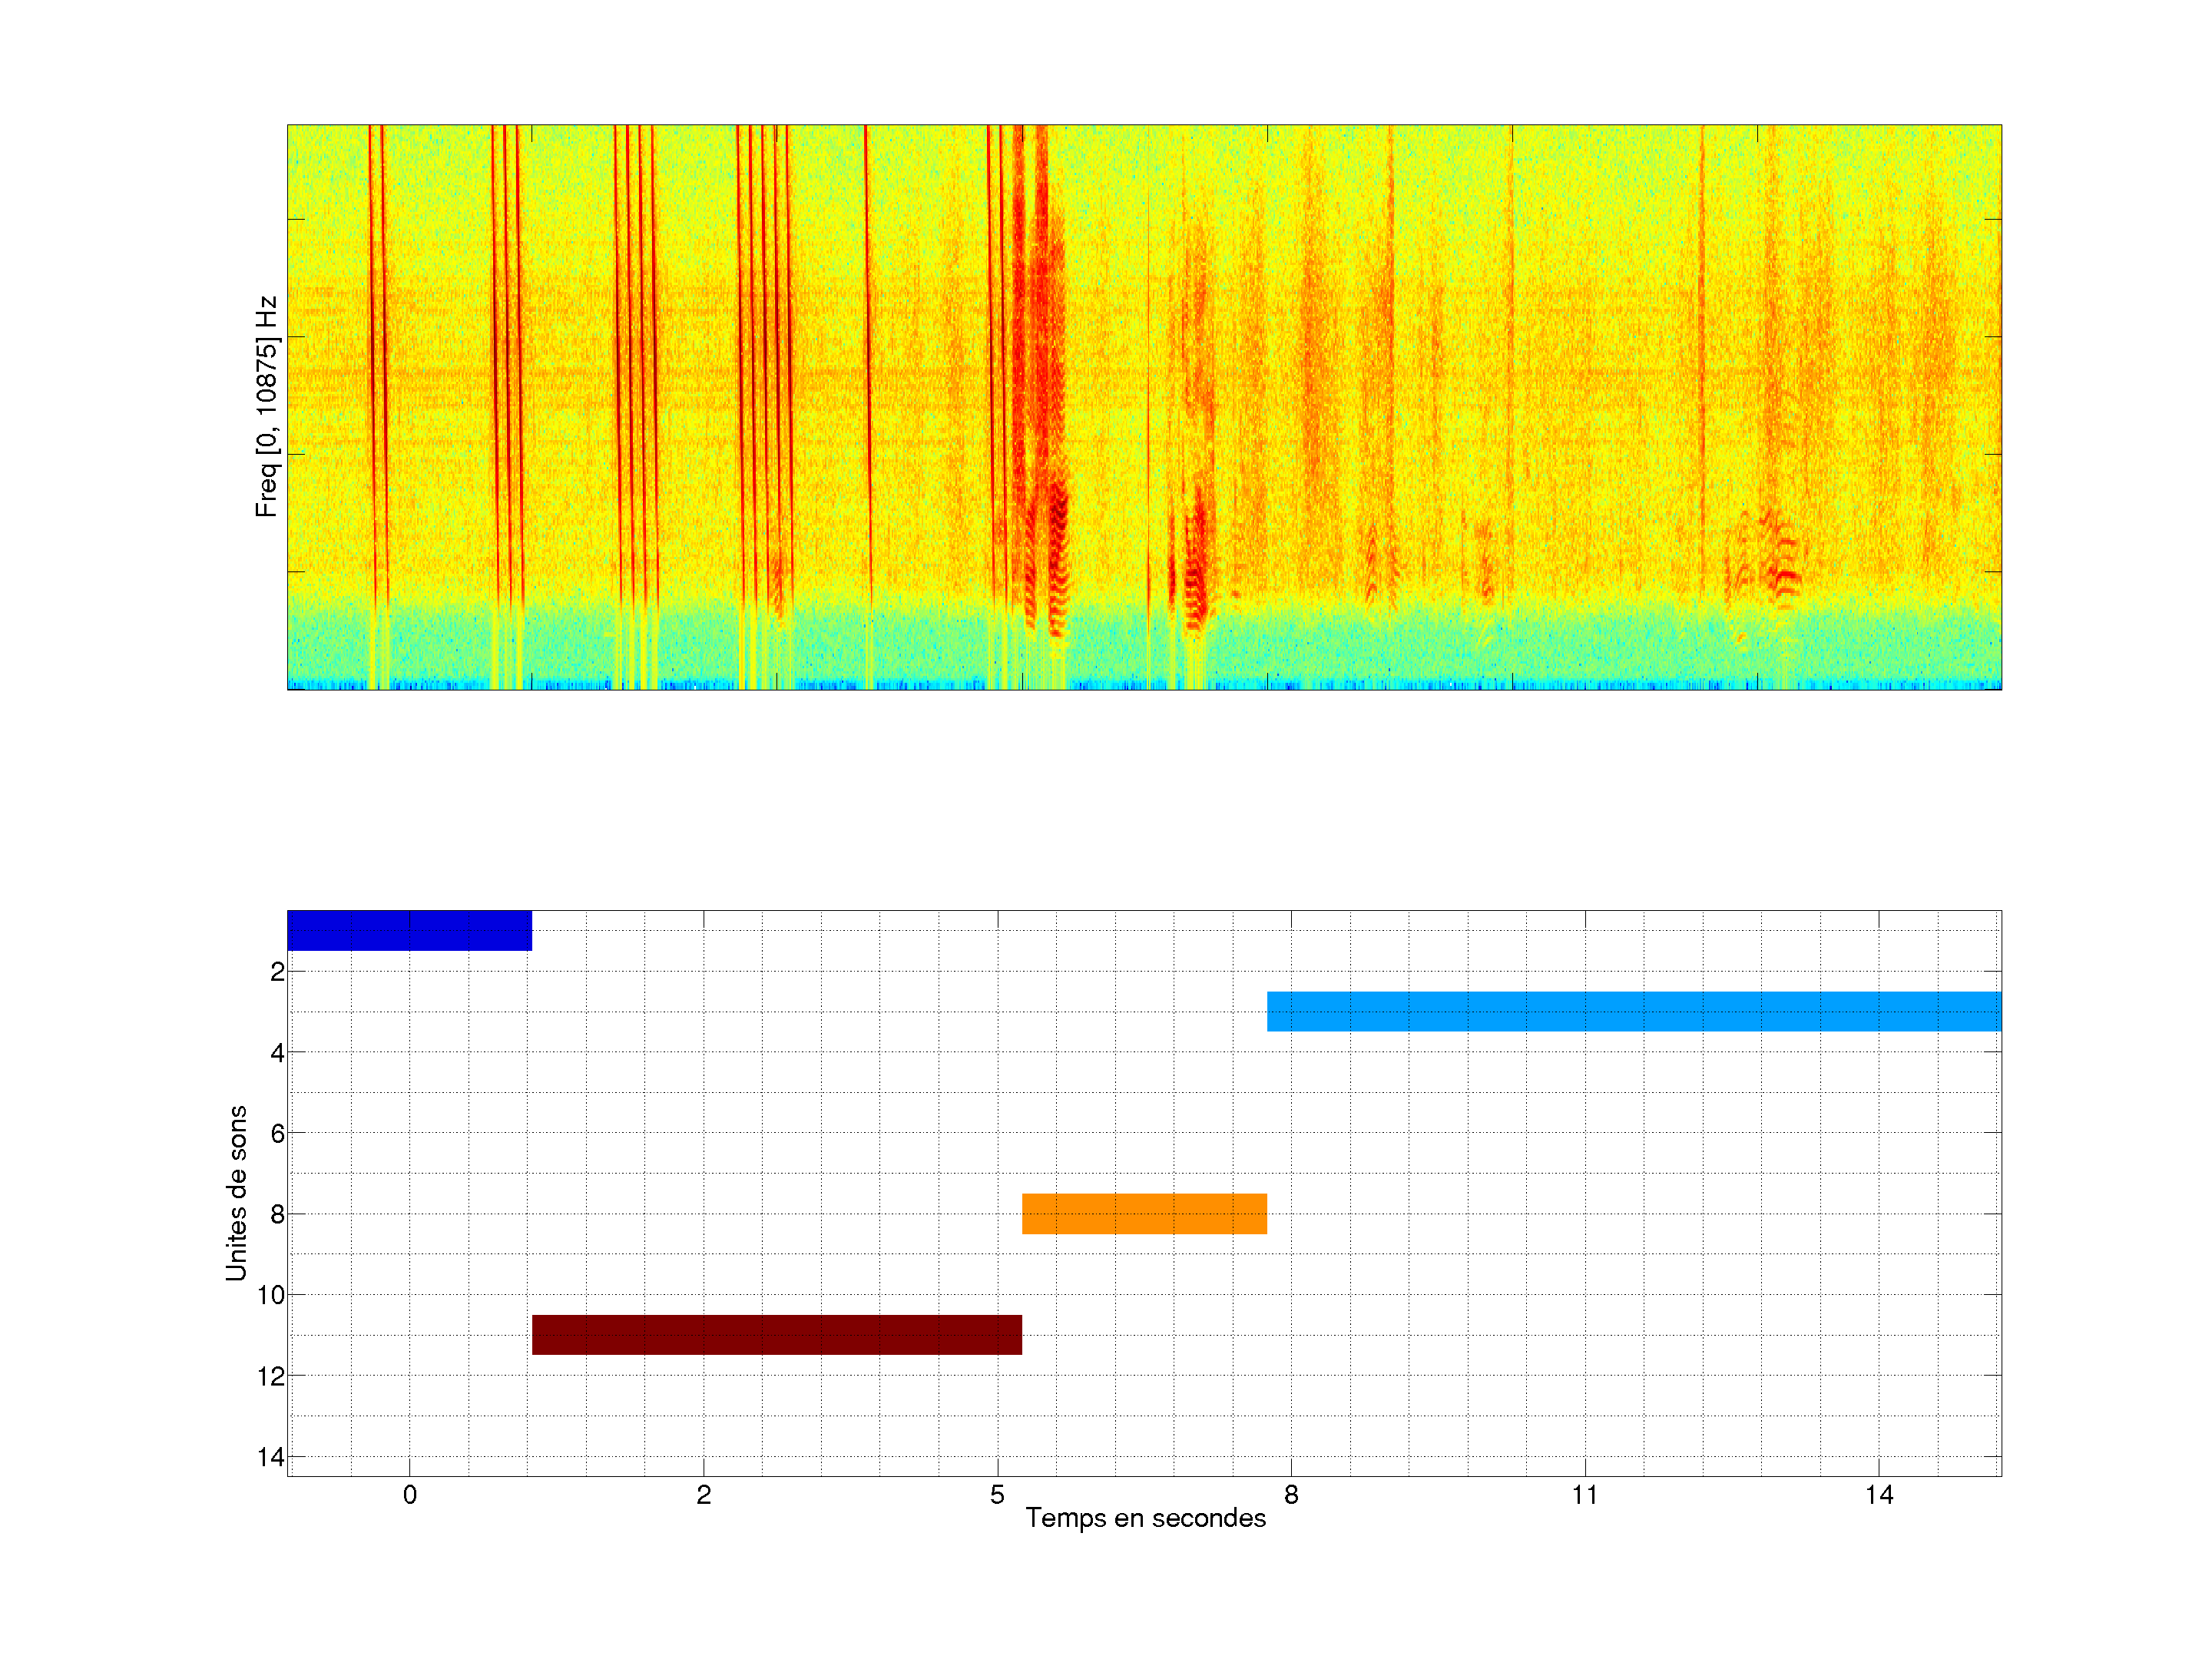Click the orange bar at unit 8

pyautogui.click(x=1144, y=1213)
